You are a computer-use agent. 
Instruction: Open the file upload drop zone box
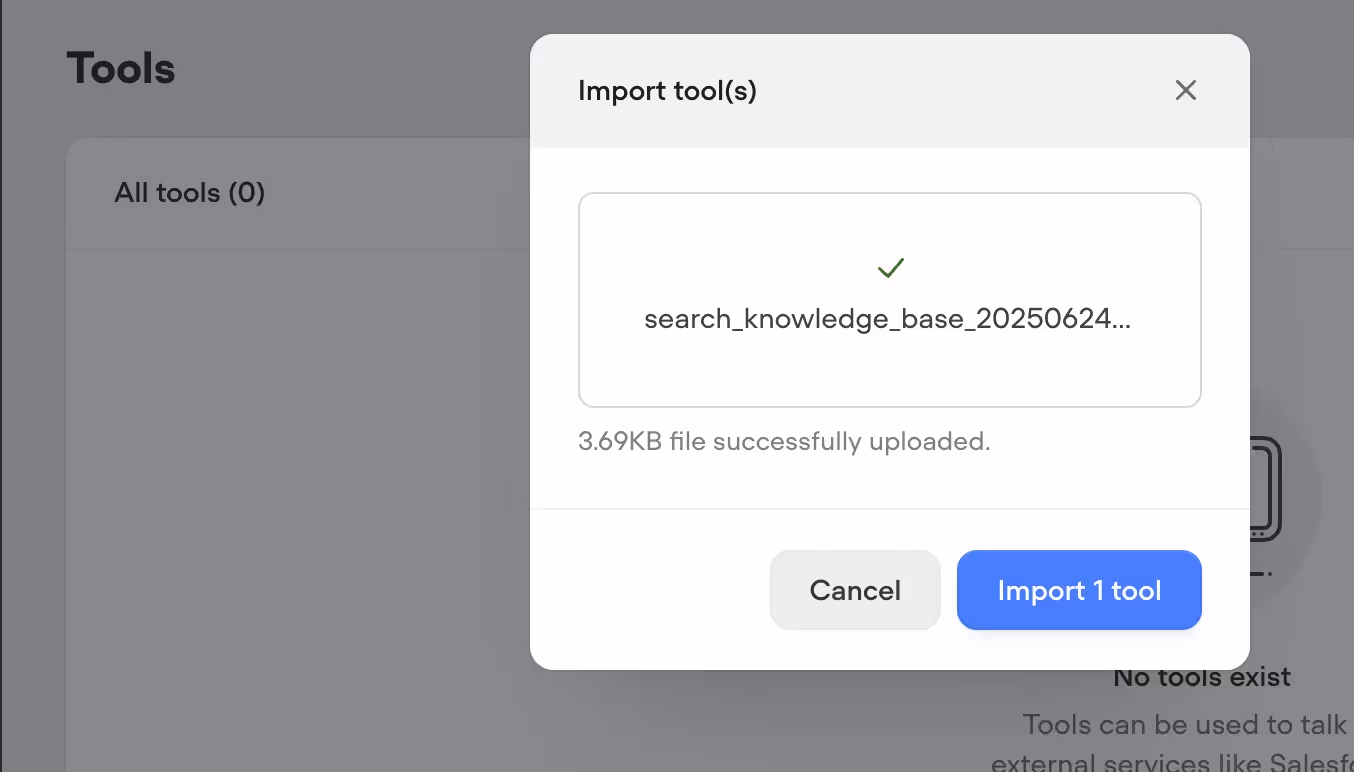890,300
